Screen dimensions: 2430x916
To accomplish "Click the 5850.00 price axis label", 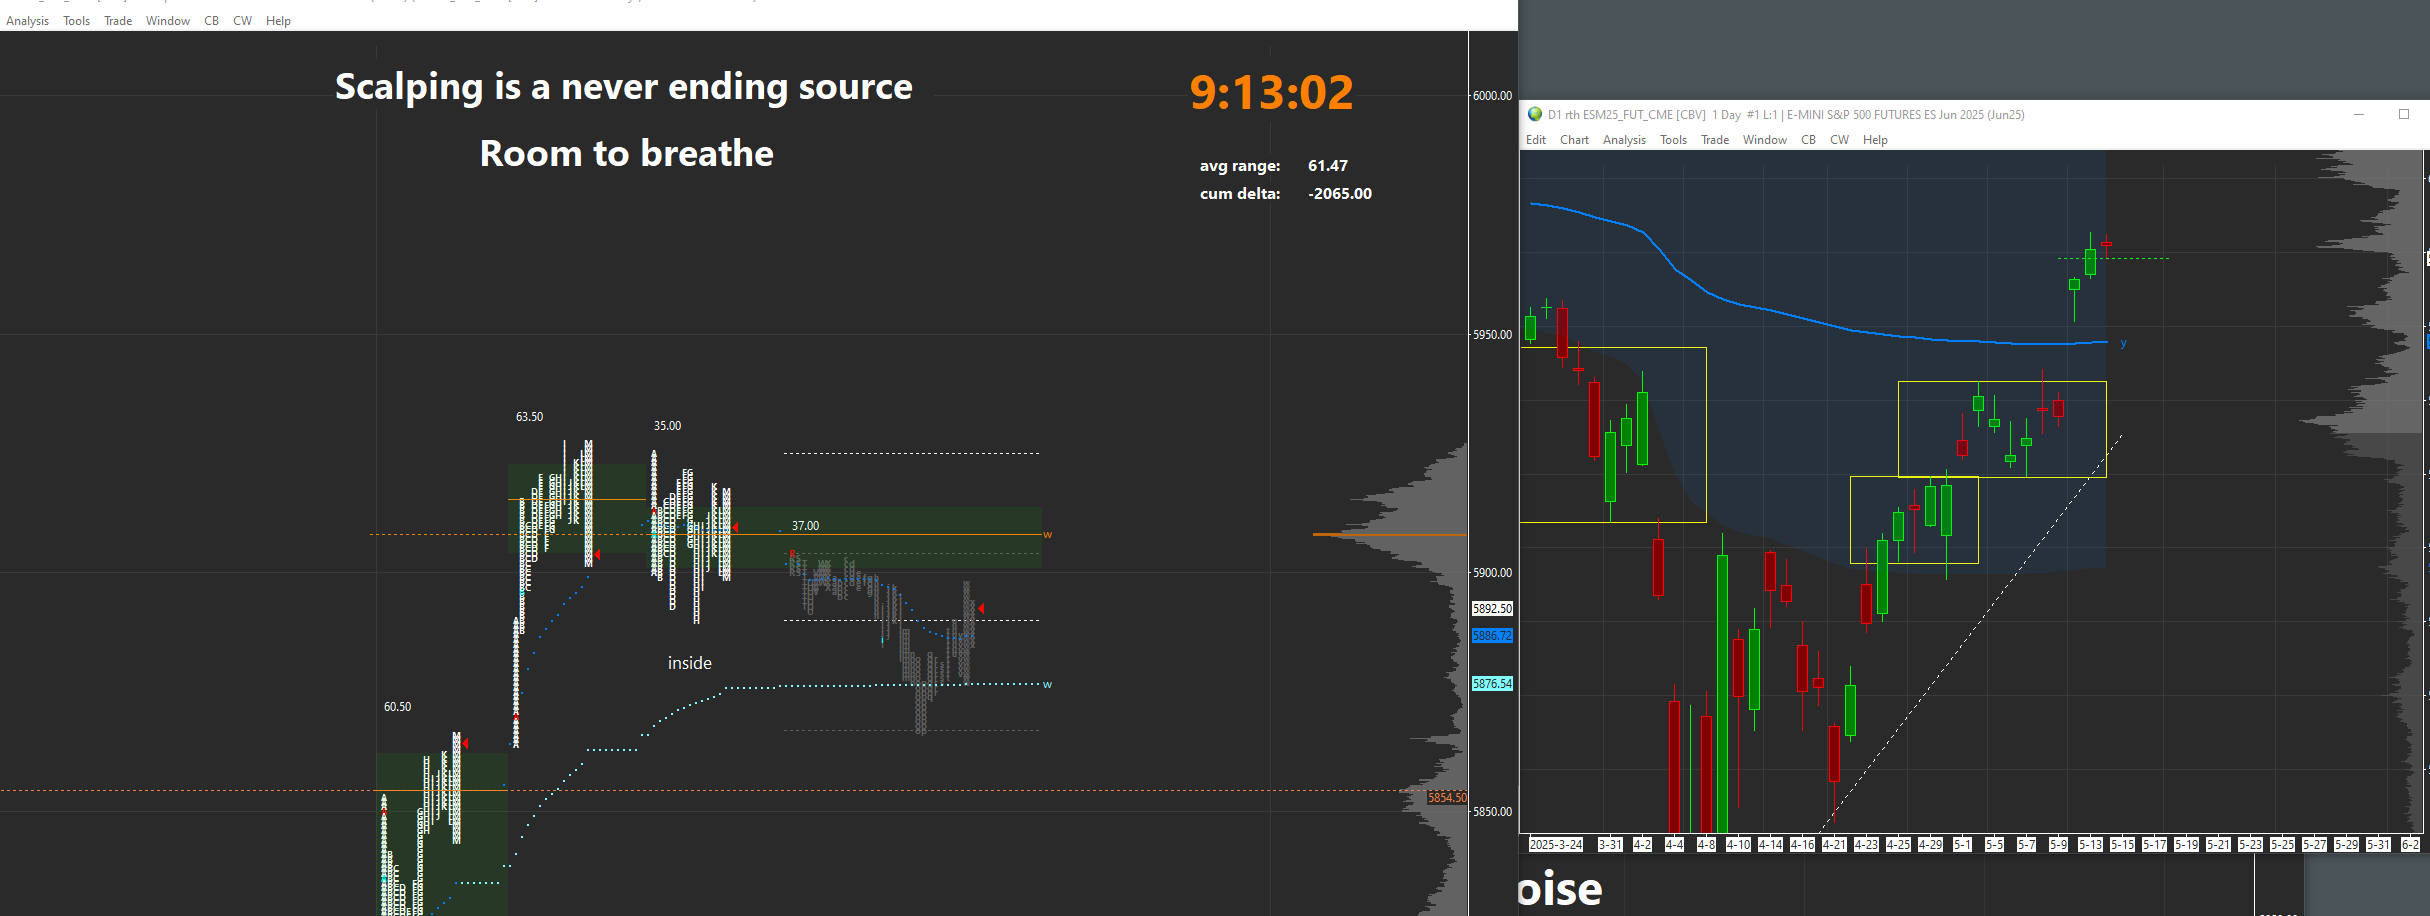I will 1492,812.
